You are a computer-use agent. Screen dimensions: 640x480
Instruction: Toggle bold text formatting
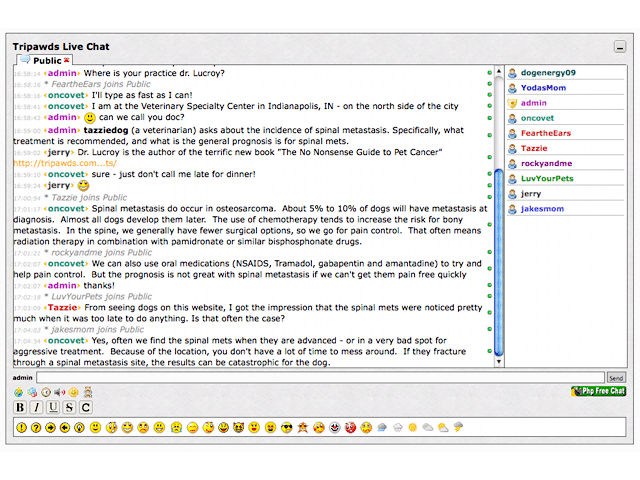tap(20, 407)
